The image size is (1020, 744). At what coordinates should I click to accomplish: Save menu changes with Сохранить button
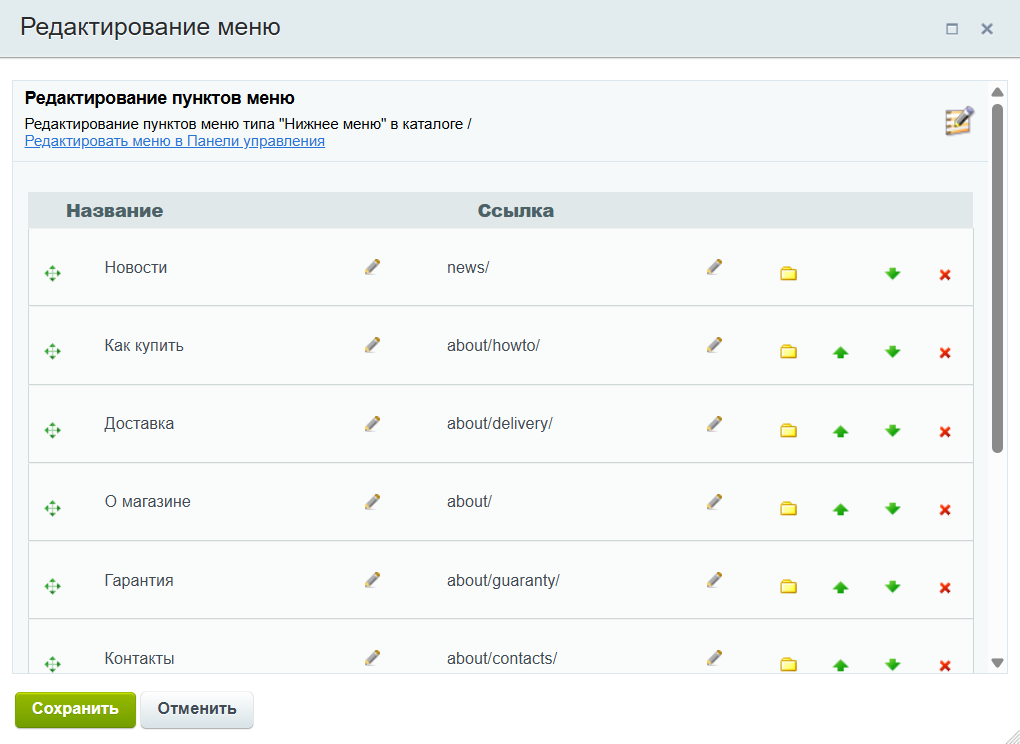(x=75, y=709)
